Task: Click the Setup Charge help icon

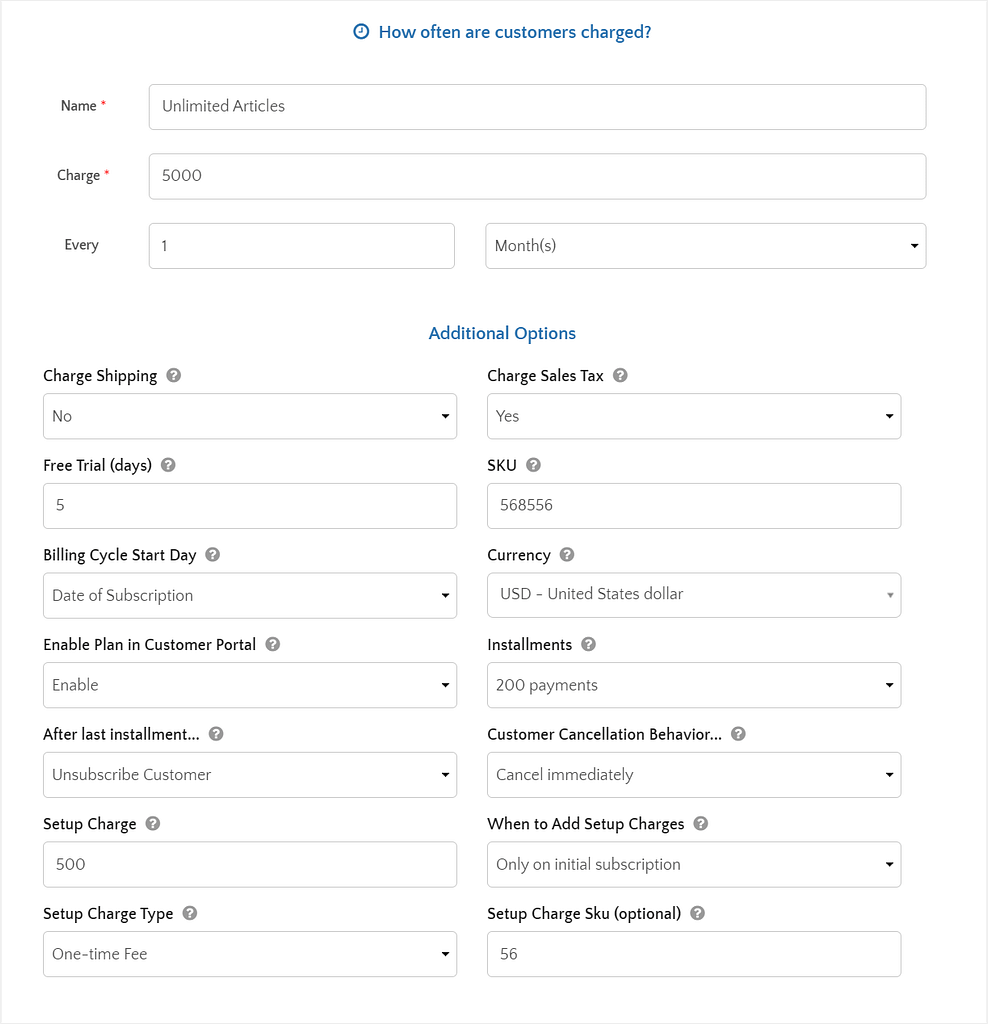Action: point(153,824)
